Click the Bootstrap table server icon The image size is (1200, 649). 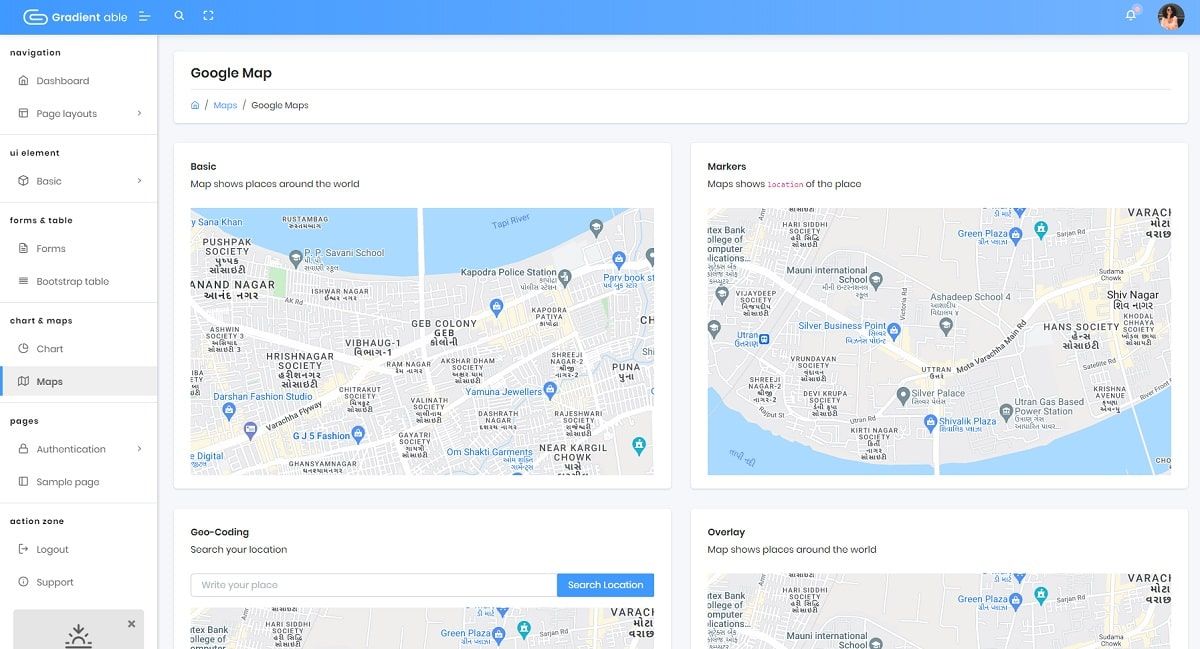tap(24, 282)
